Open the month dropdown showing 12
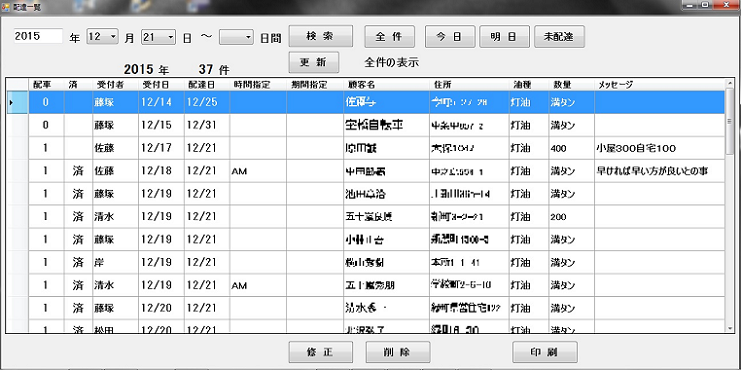This screenshot has width=741, height=370. coord(102,36)
